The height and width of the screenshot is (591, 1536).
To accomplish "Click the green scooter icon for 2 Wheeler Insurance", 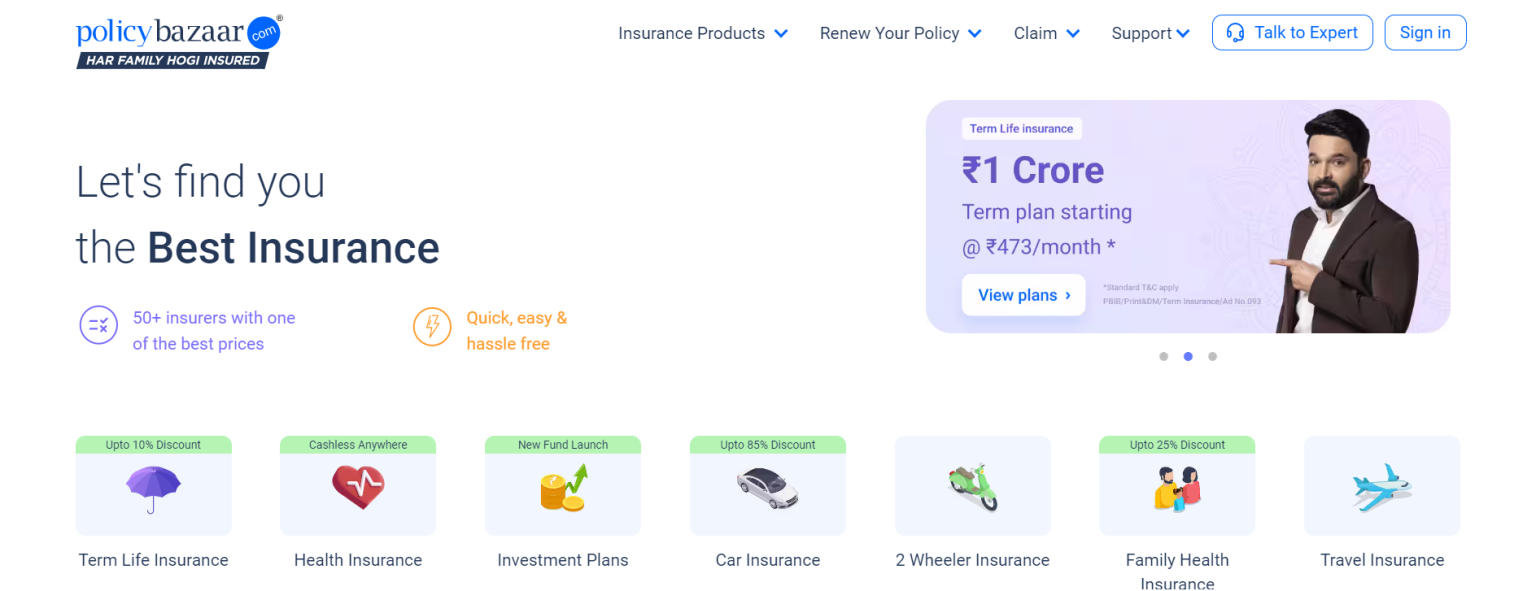I will [x=972, y=485].
